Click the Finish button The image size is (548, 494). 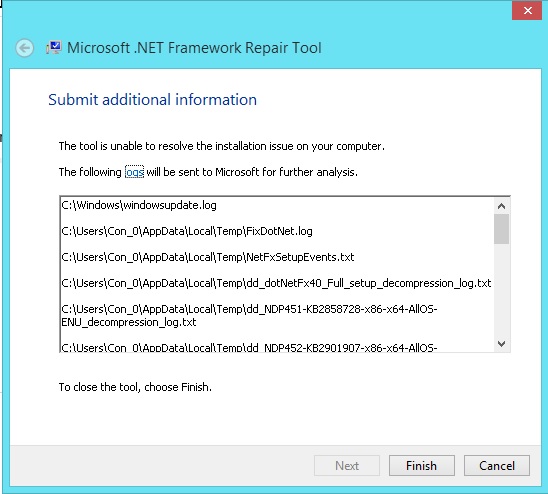[x=421, y=465]
